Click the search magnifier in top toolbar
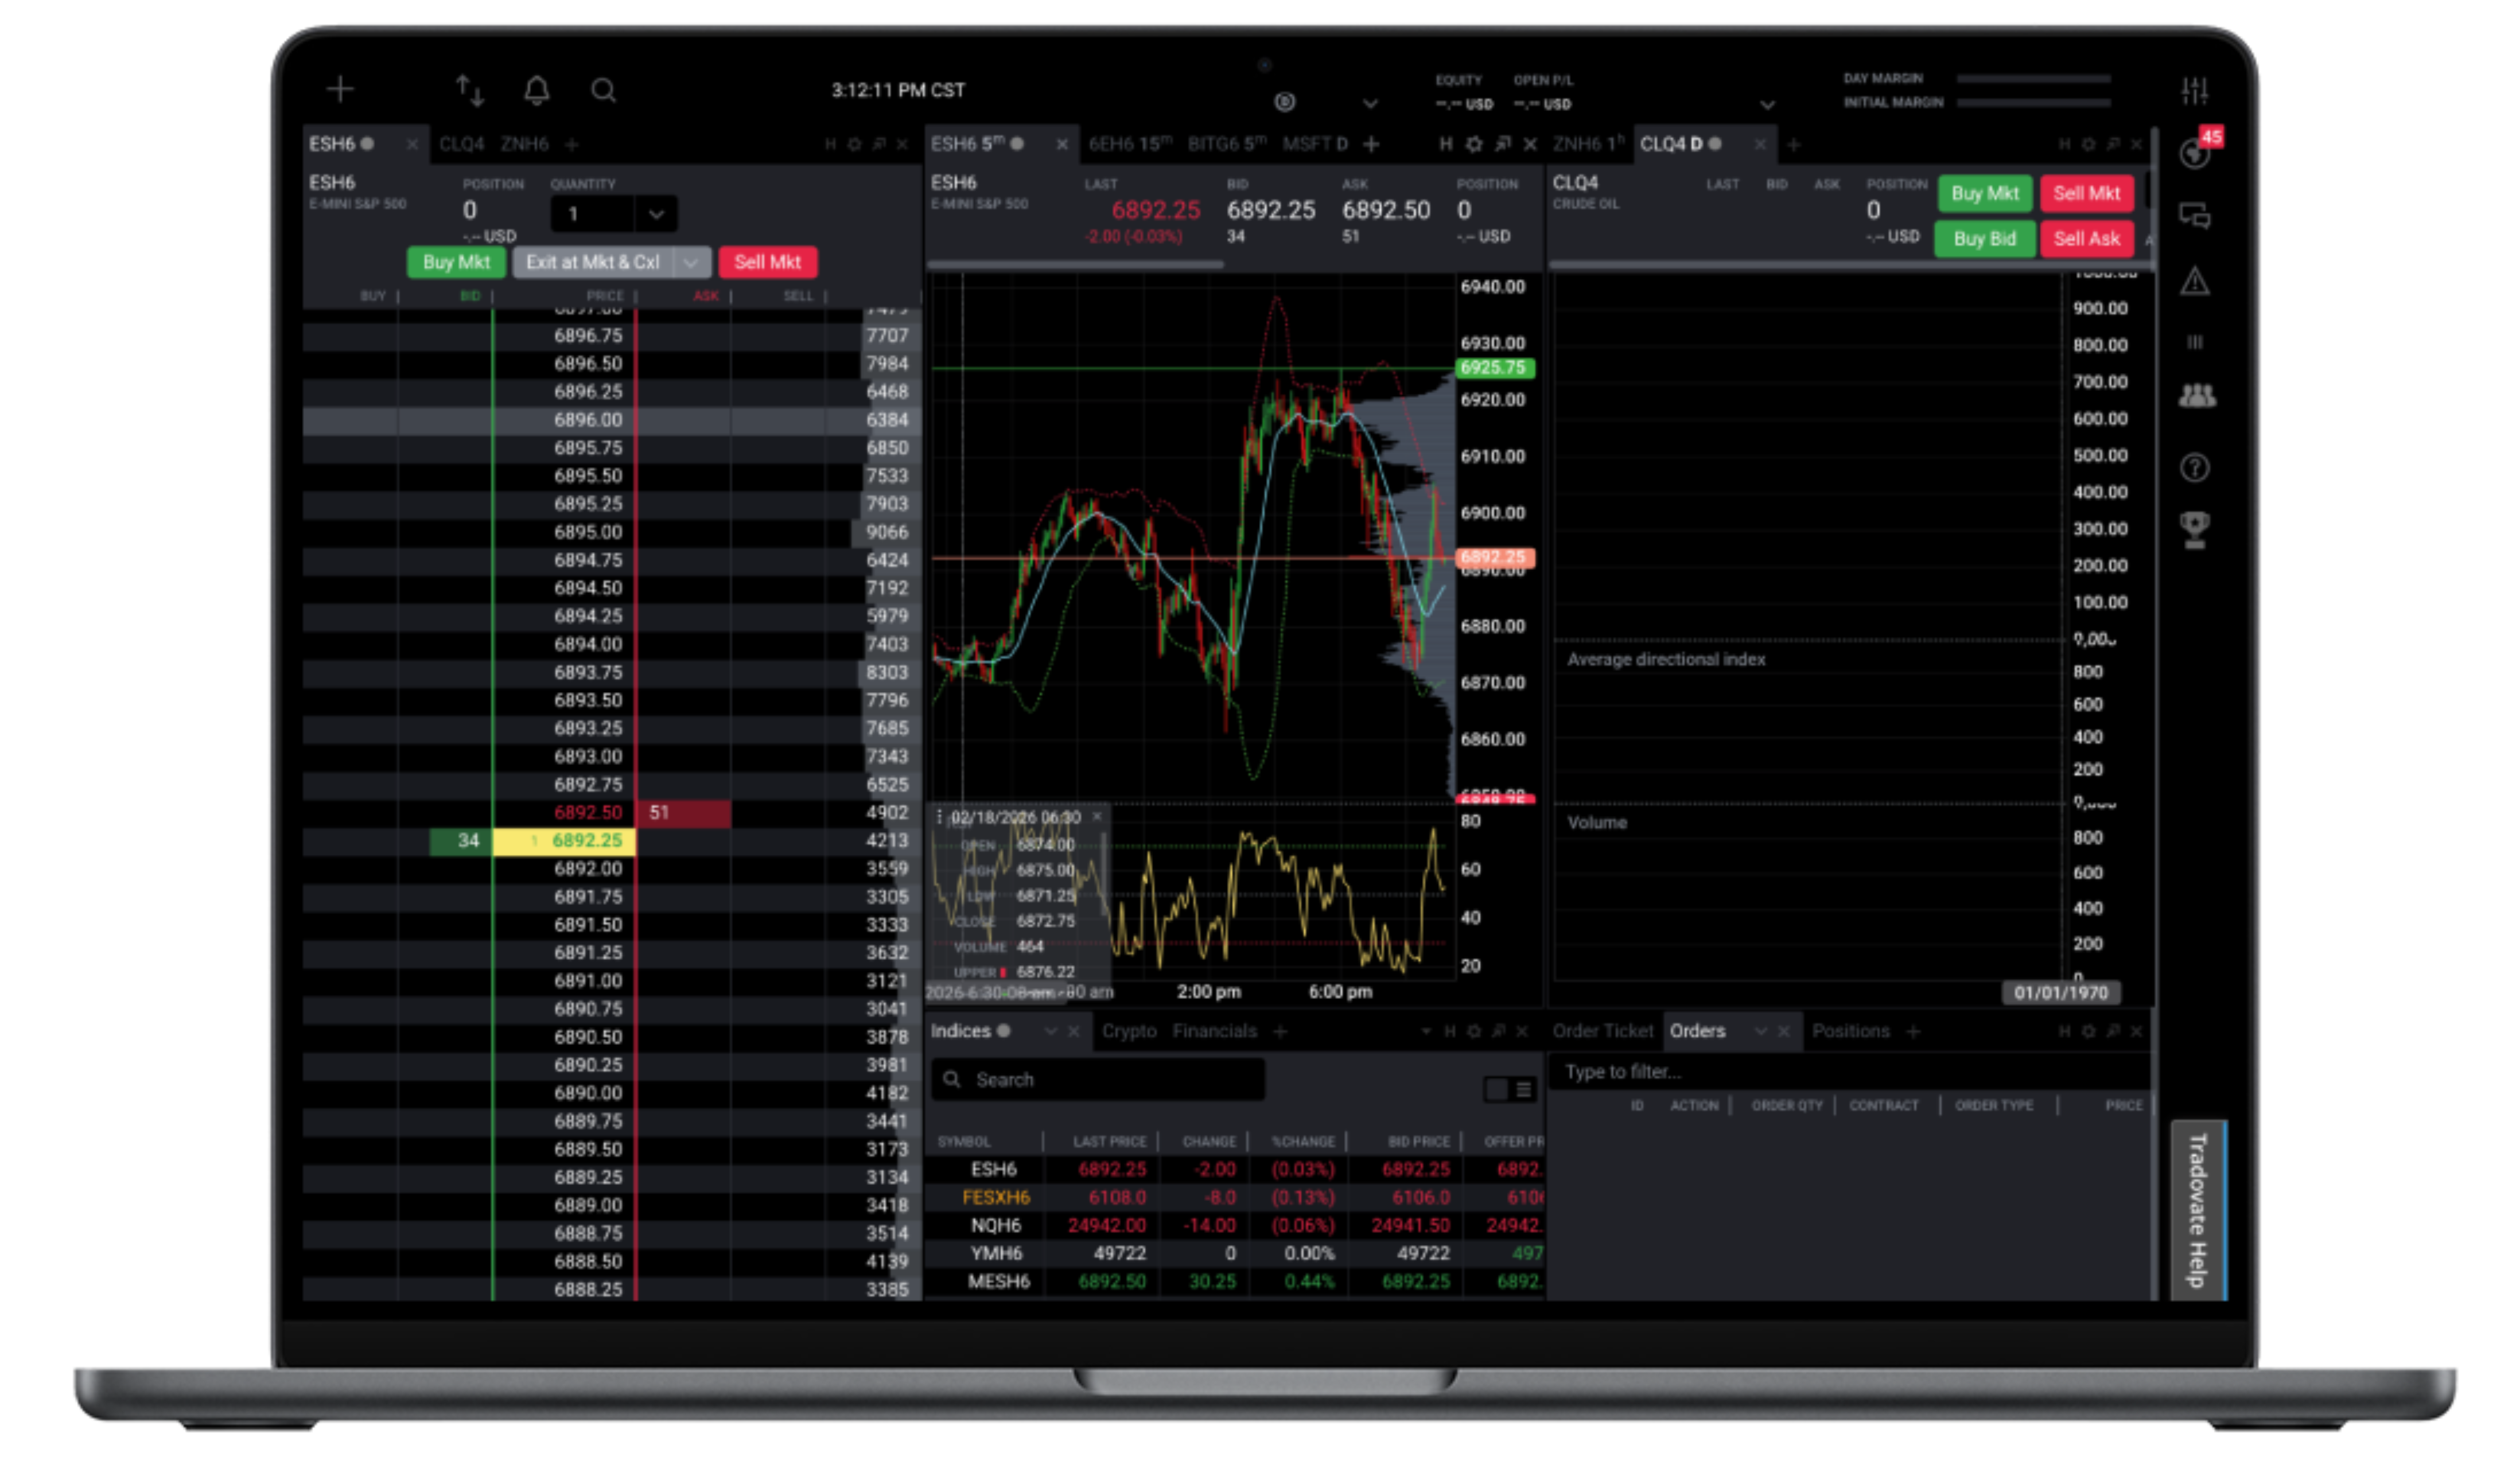The width and height of the screenshot is (2520, 1457). click(603, 91)
